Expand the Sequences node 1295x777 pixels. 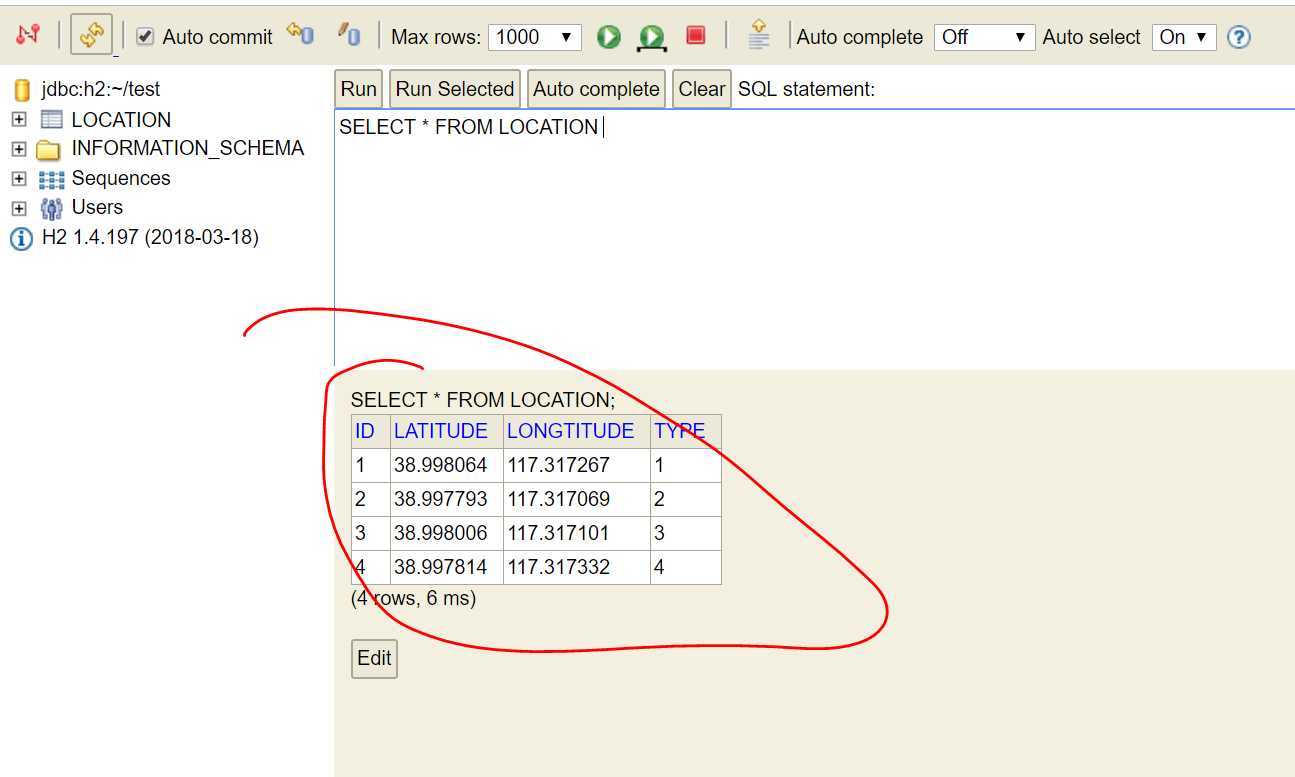point(18,179)
